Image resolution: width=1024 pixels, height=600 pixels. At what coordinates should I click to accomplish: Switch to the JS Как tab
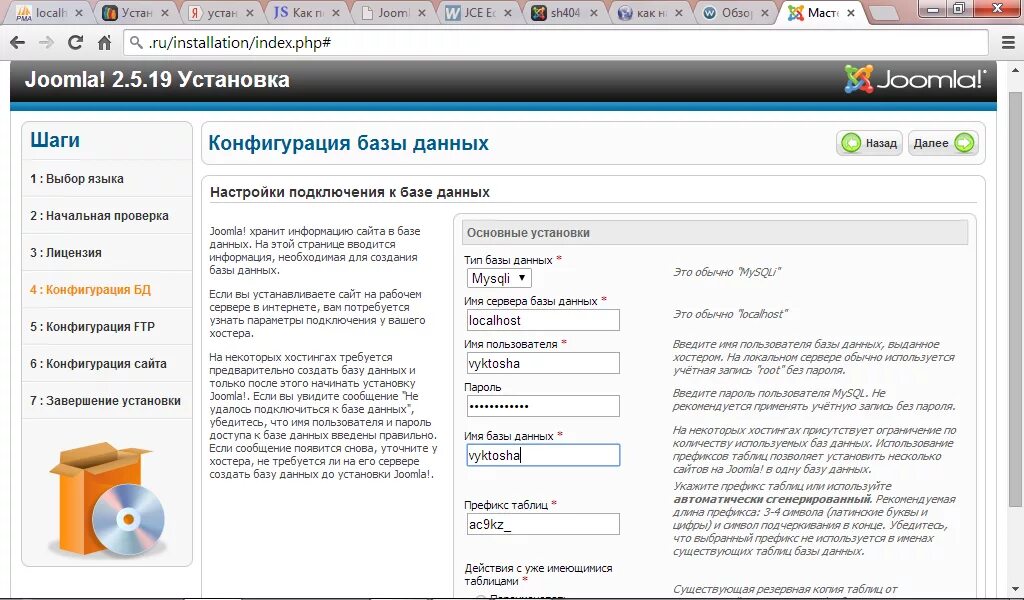[307, 12]
